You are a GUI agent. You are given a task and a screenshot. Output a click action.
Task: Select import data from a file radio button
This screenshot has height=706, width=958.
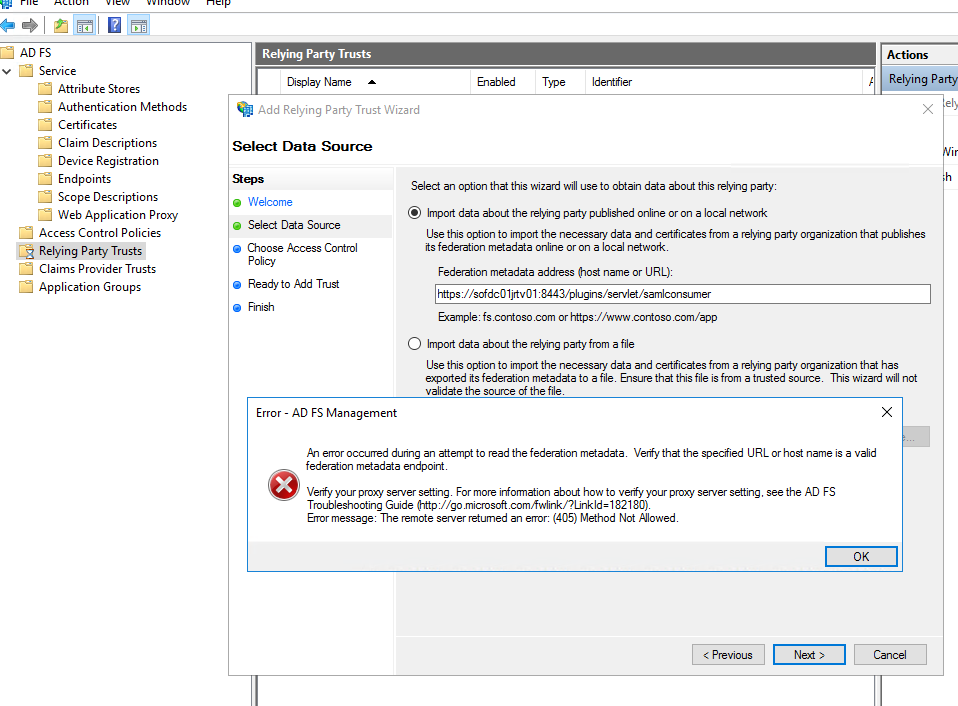tap(414, 344)
